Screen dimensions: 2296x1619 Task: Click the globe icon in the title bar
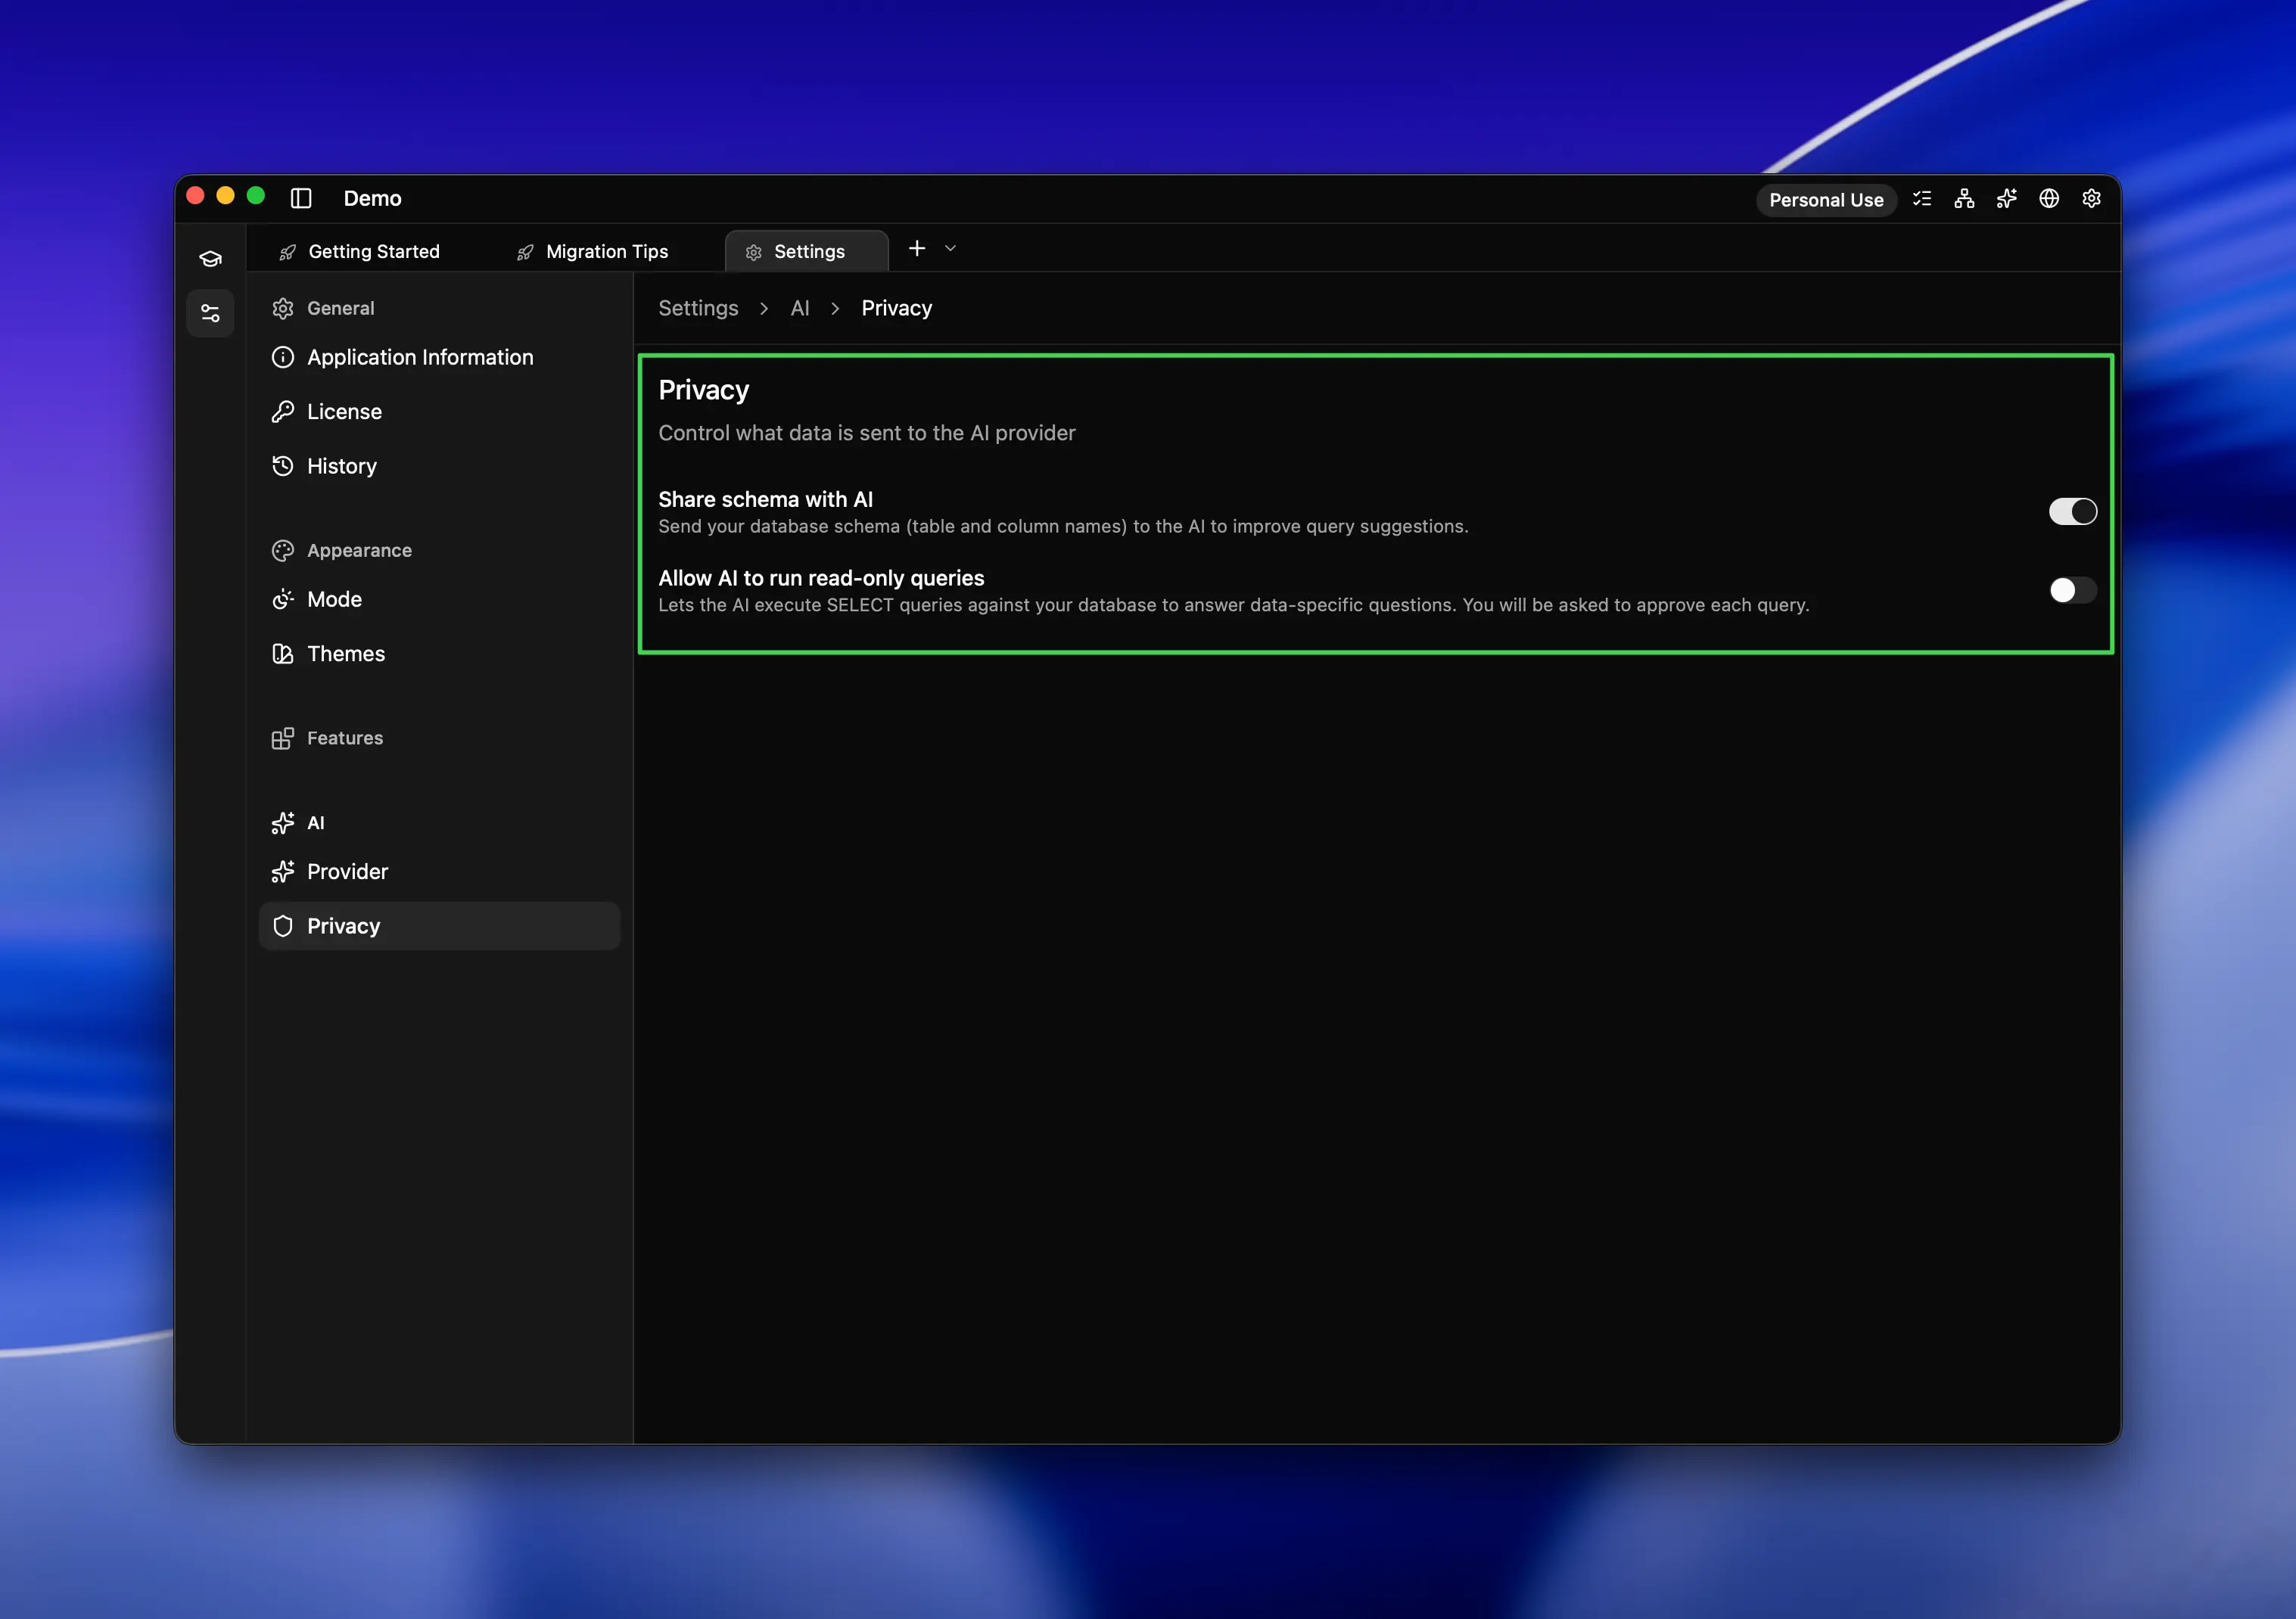pyautogui.click(x=2048, y=199)
